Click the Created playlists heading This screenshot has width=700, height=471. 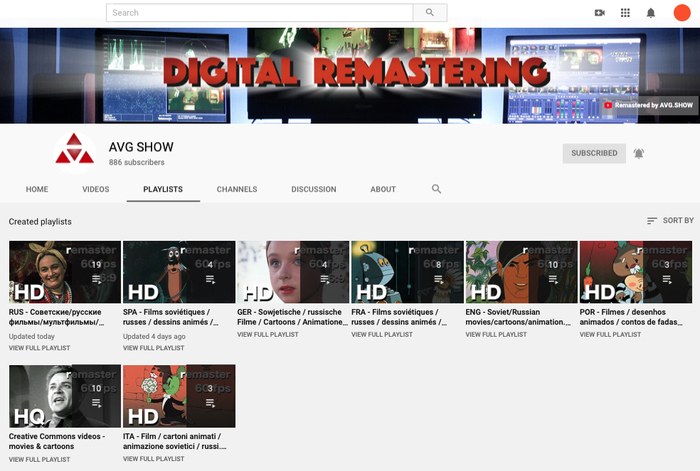(x=40, y=221)
